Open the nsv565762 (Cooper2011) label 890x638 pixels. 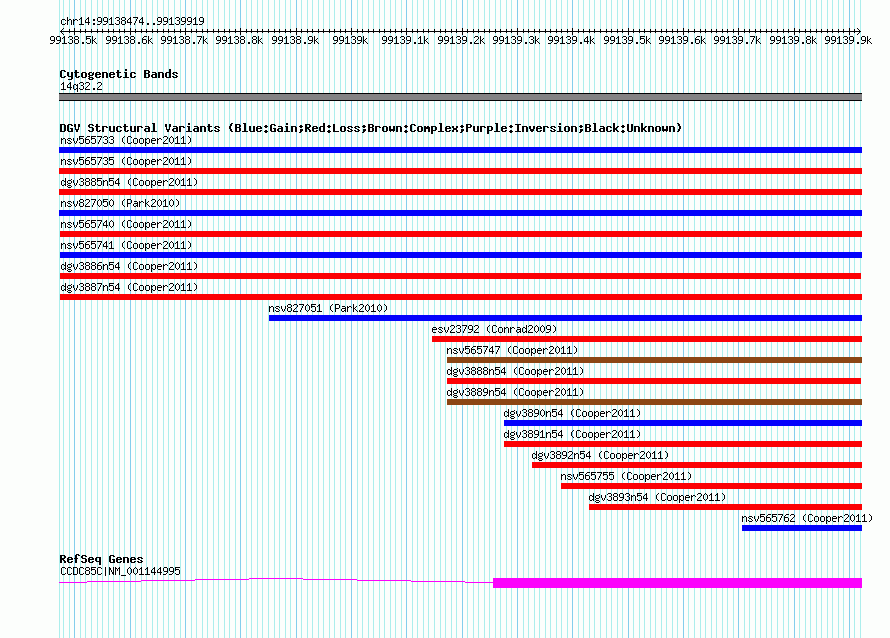click(807, 518)
